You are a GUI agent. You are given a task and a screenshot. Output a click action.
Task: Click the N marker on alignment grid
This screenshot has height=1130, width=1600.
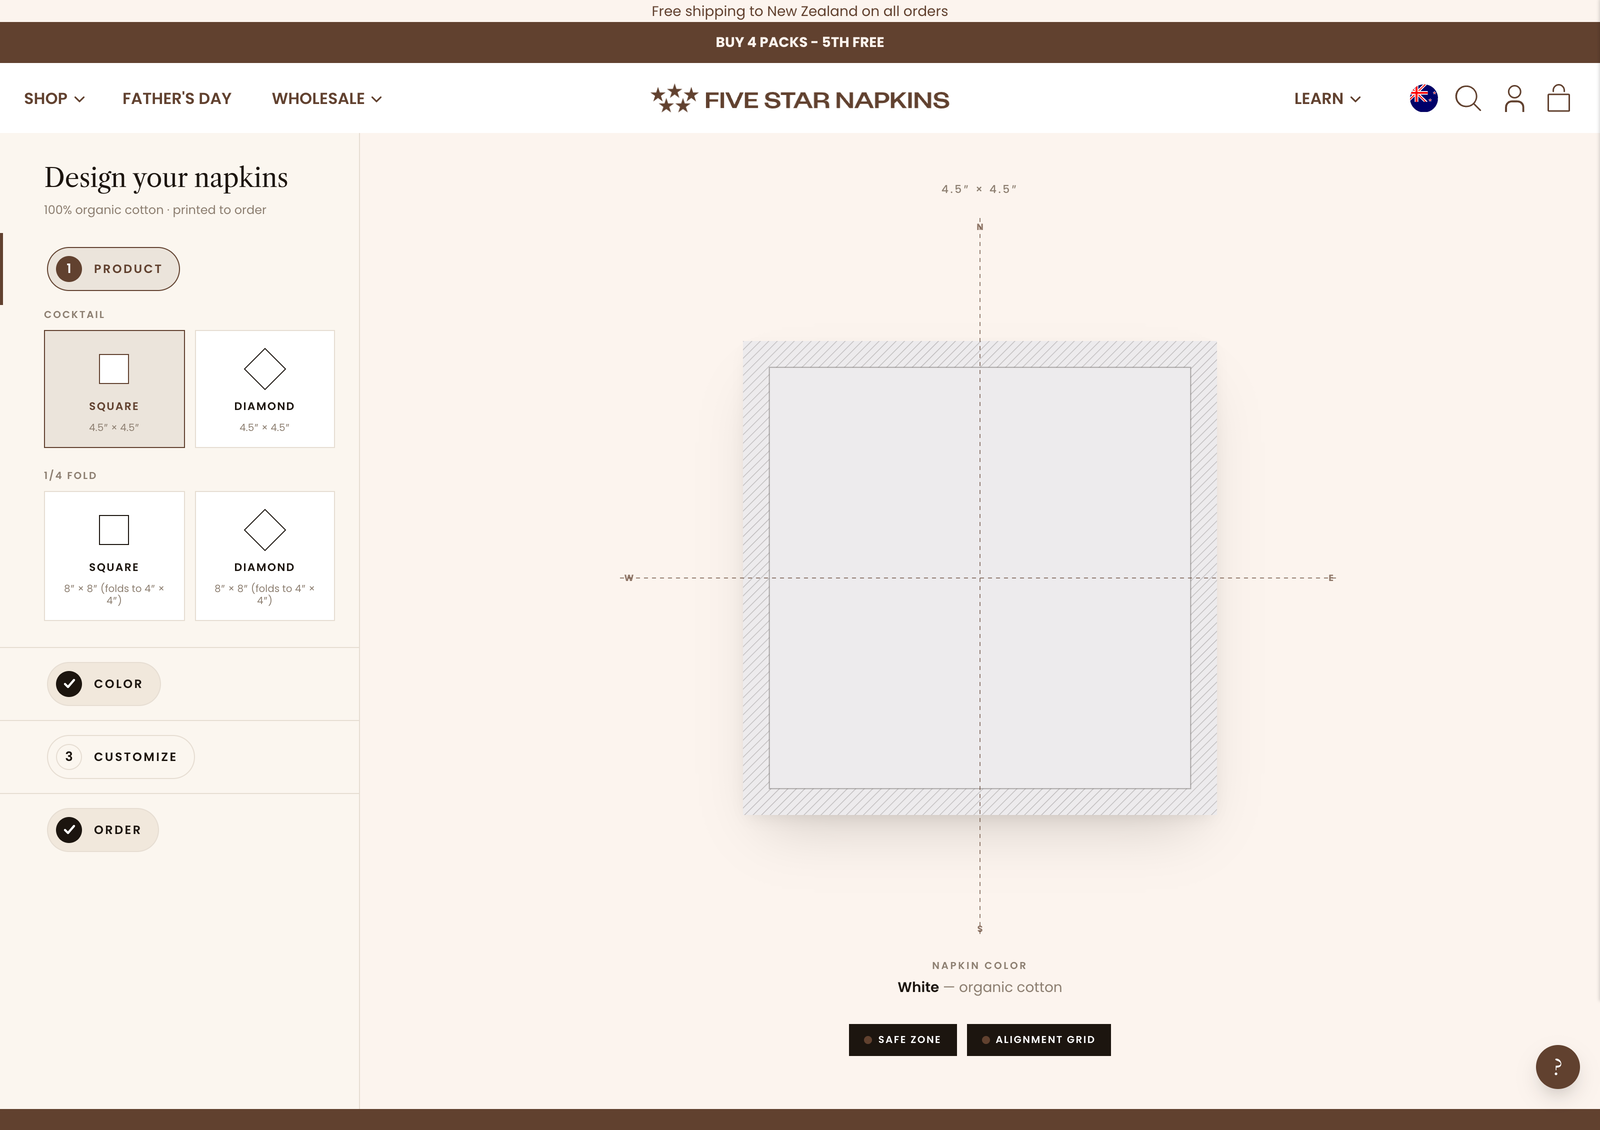point(980,227)
